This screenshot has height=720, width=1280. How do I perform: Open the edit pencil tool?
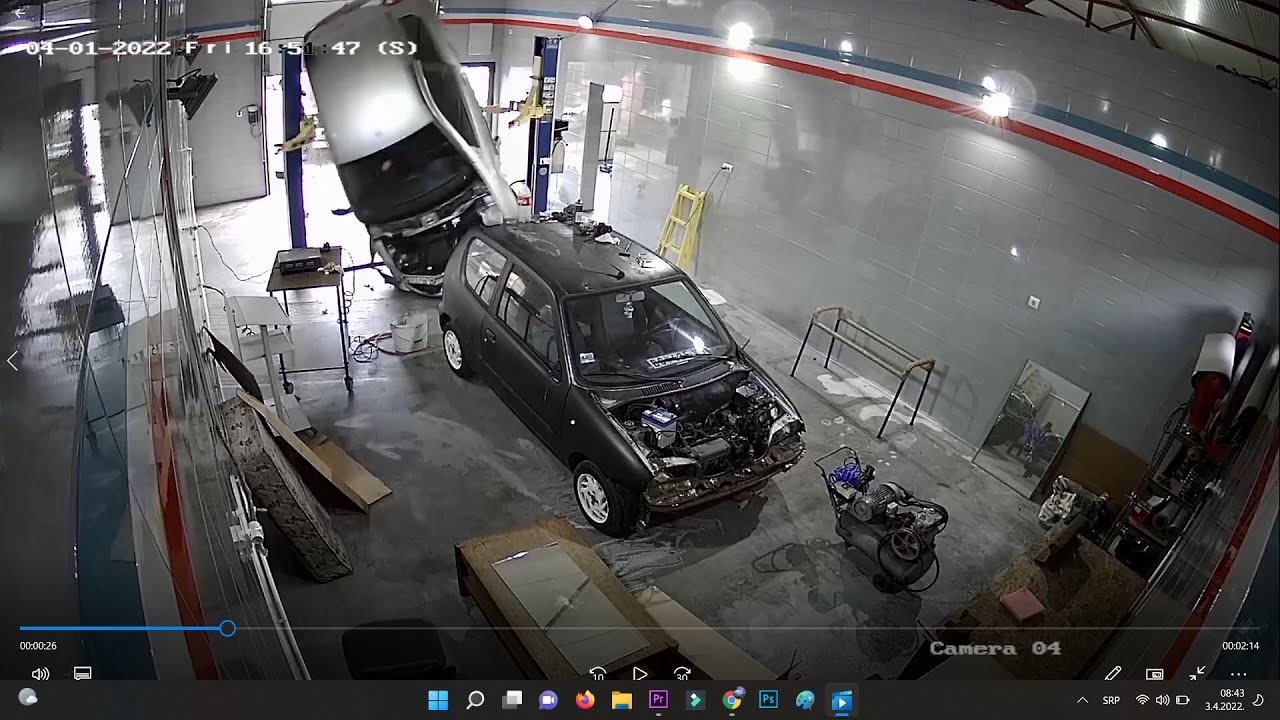(x=1112, y=674)
